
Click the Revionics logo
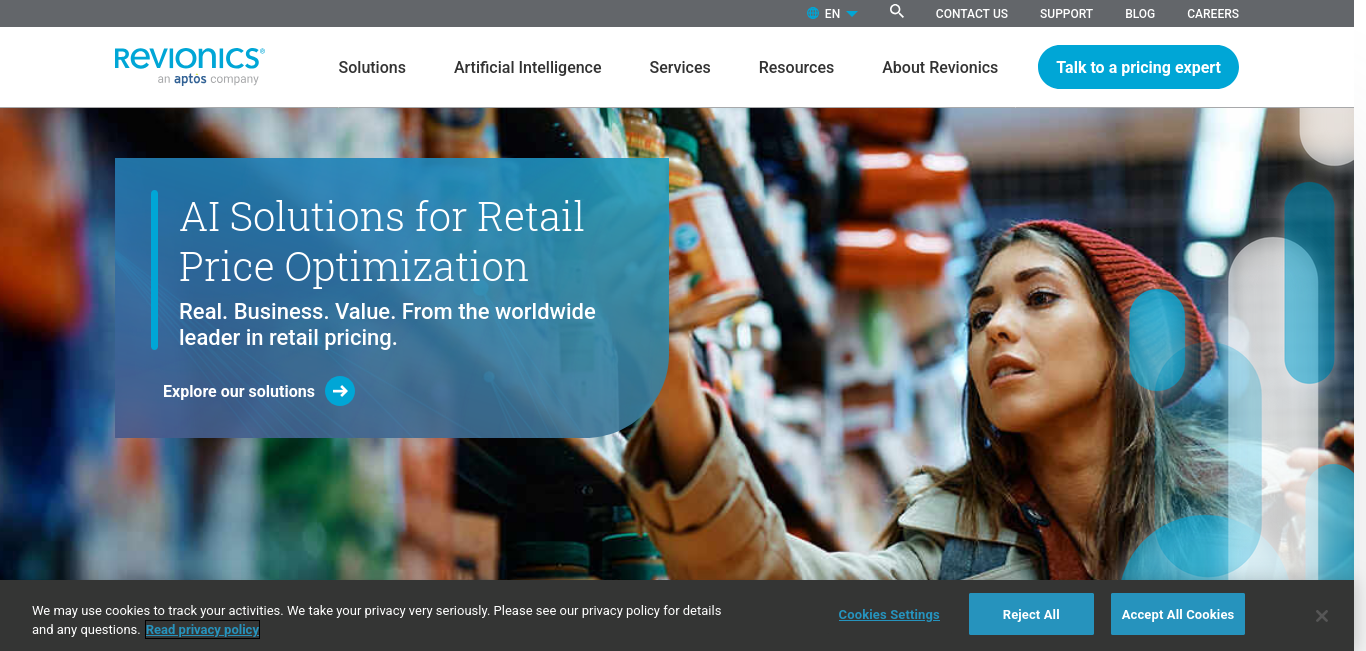click(189, 66)
